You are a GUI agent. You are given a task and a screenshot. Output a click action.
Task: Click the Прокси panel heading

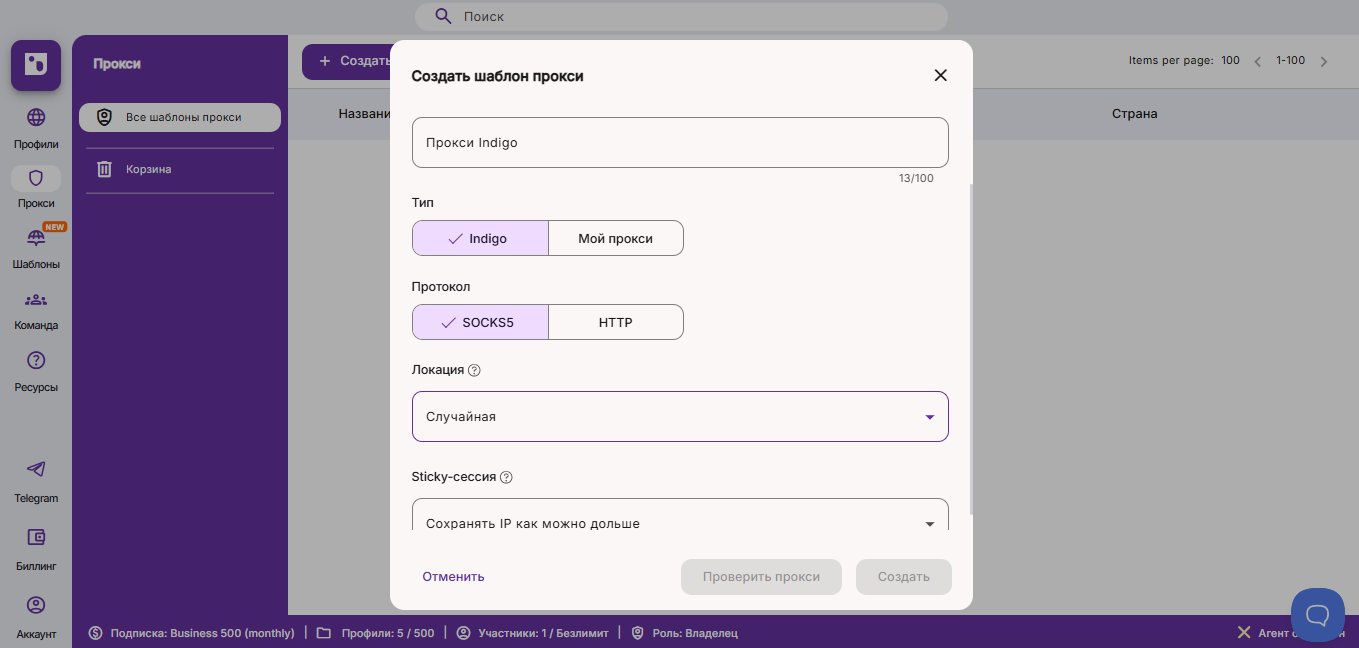coord(117,63)
